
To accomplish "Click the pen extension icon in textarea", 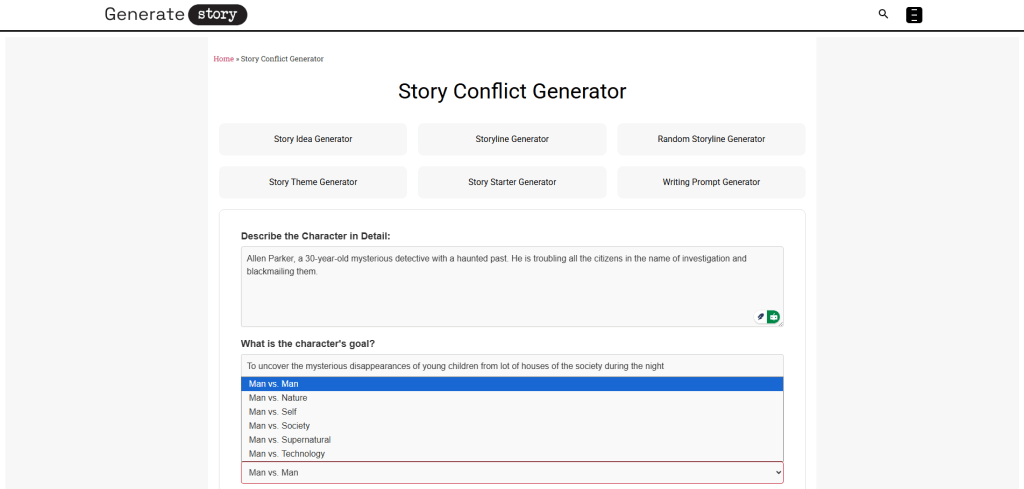I will click(x=760, y=317).
